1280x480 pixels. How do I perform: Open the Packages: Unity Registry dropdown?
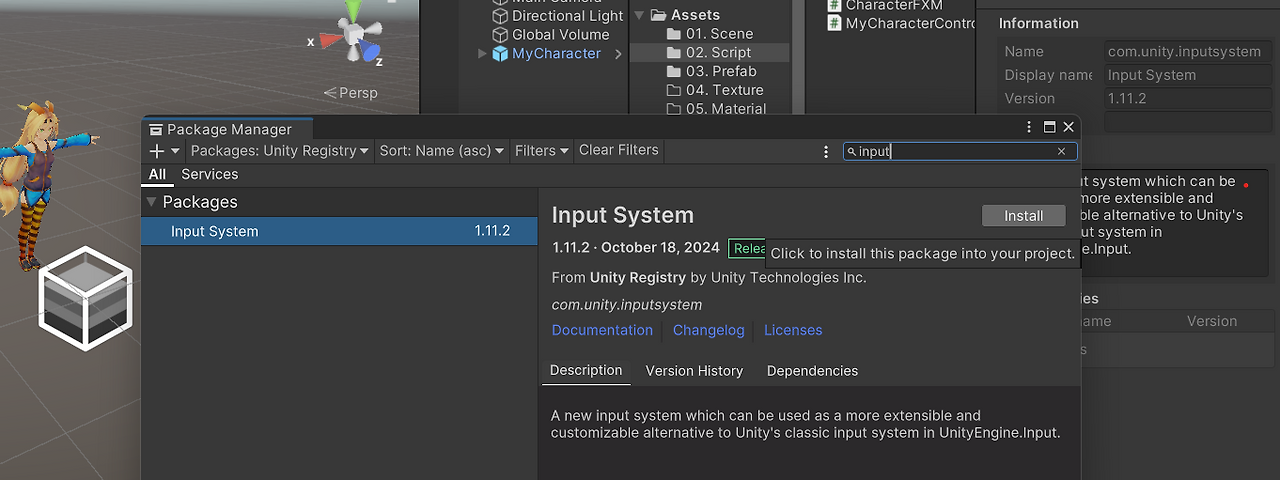tap(280, 151)
